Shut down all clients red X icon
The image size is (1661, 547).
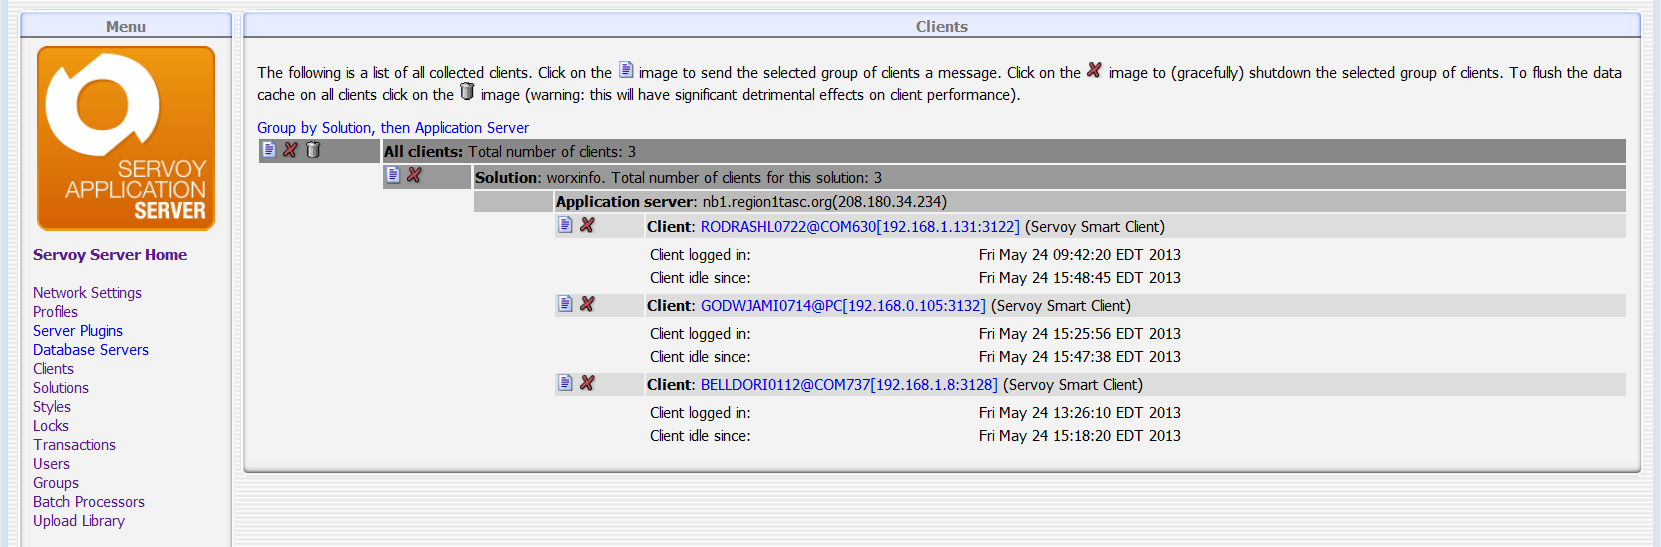pyautogui.click(x=290, y=150)
